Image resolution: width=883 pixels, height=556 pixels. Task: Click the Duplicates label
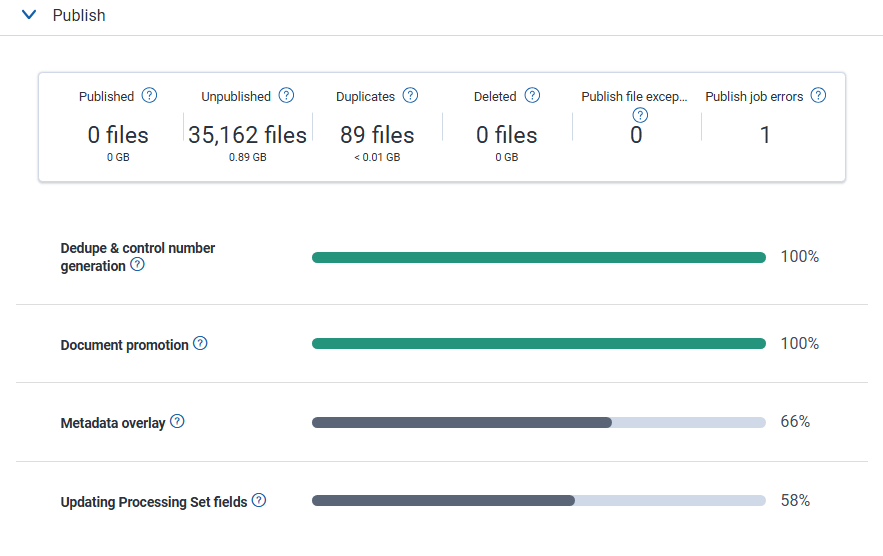coord(365,96)
